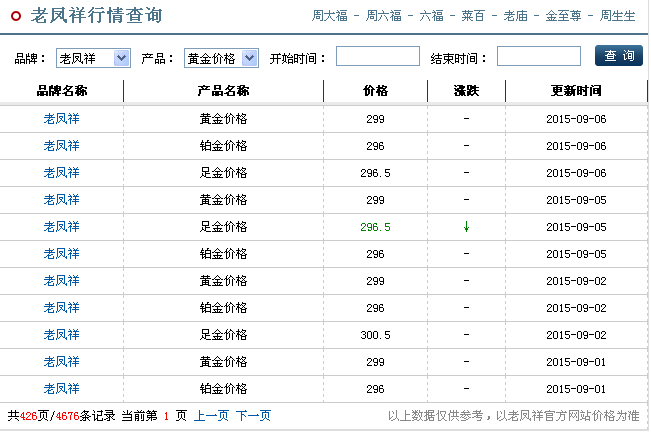This screenshot has width=651, height=433.
Task: Click 黄金价格 in the 2015-09-02 row
Action: 223,281
